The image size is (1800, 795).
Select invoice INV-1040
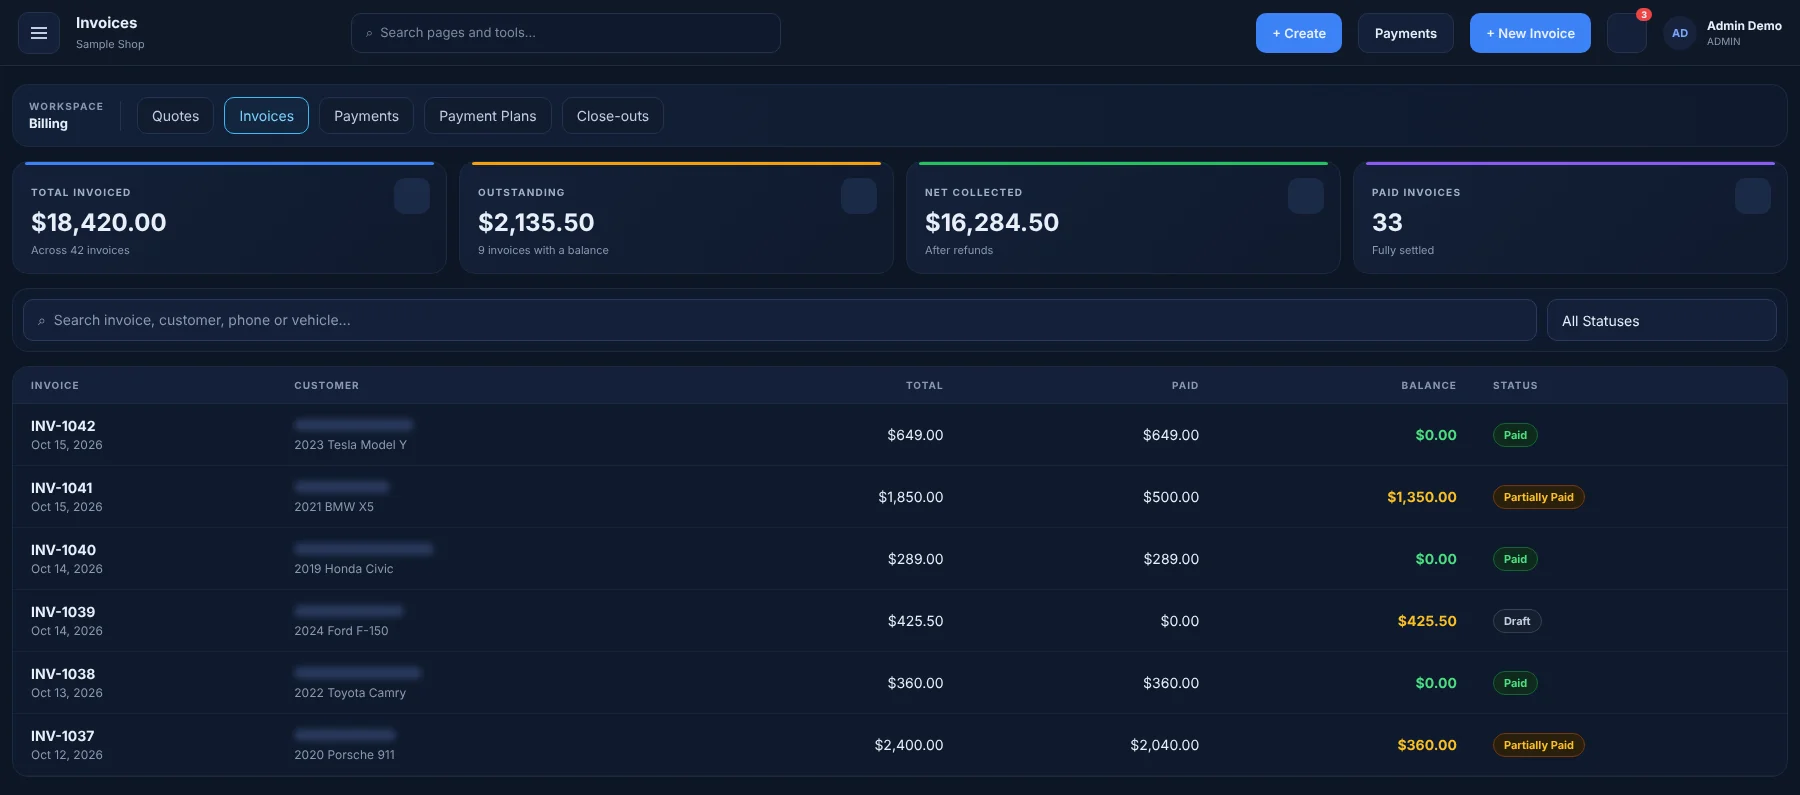tap(63, 550)
